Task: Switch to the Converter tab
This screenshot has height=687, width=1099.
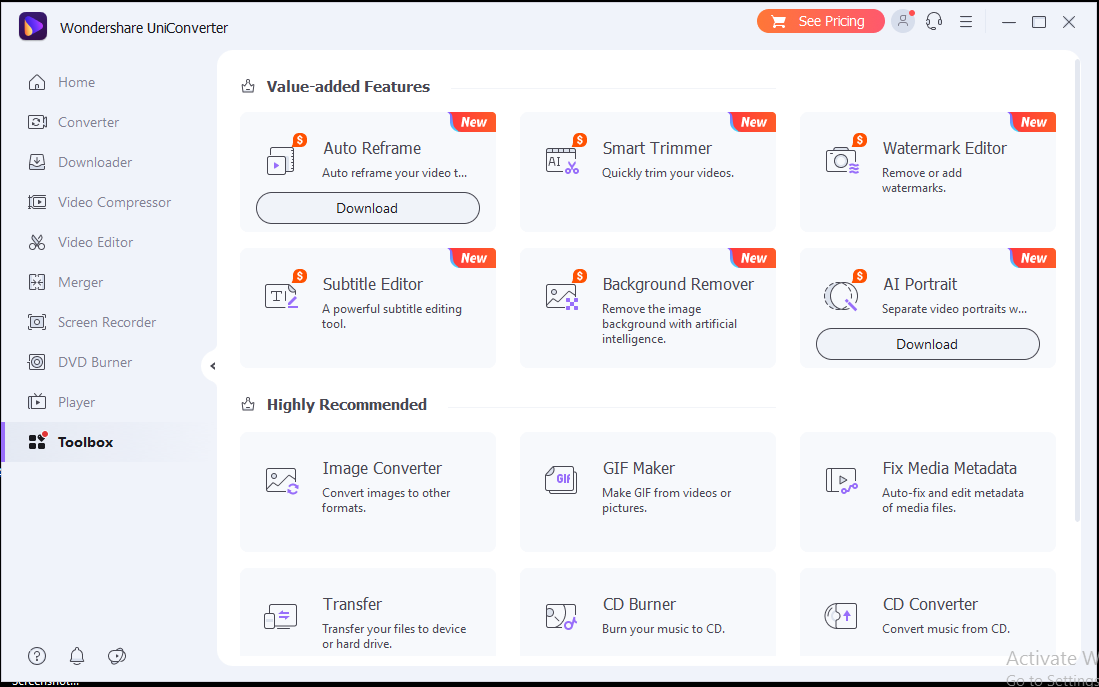Action: tap(88, 122)
